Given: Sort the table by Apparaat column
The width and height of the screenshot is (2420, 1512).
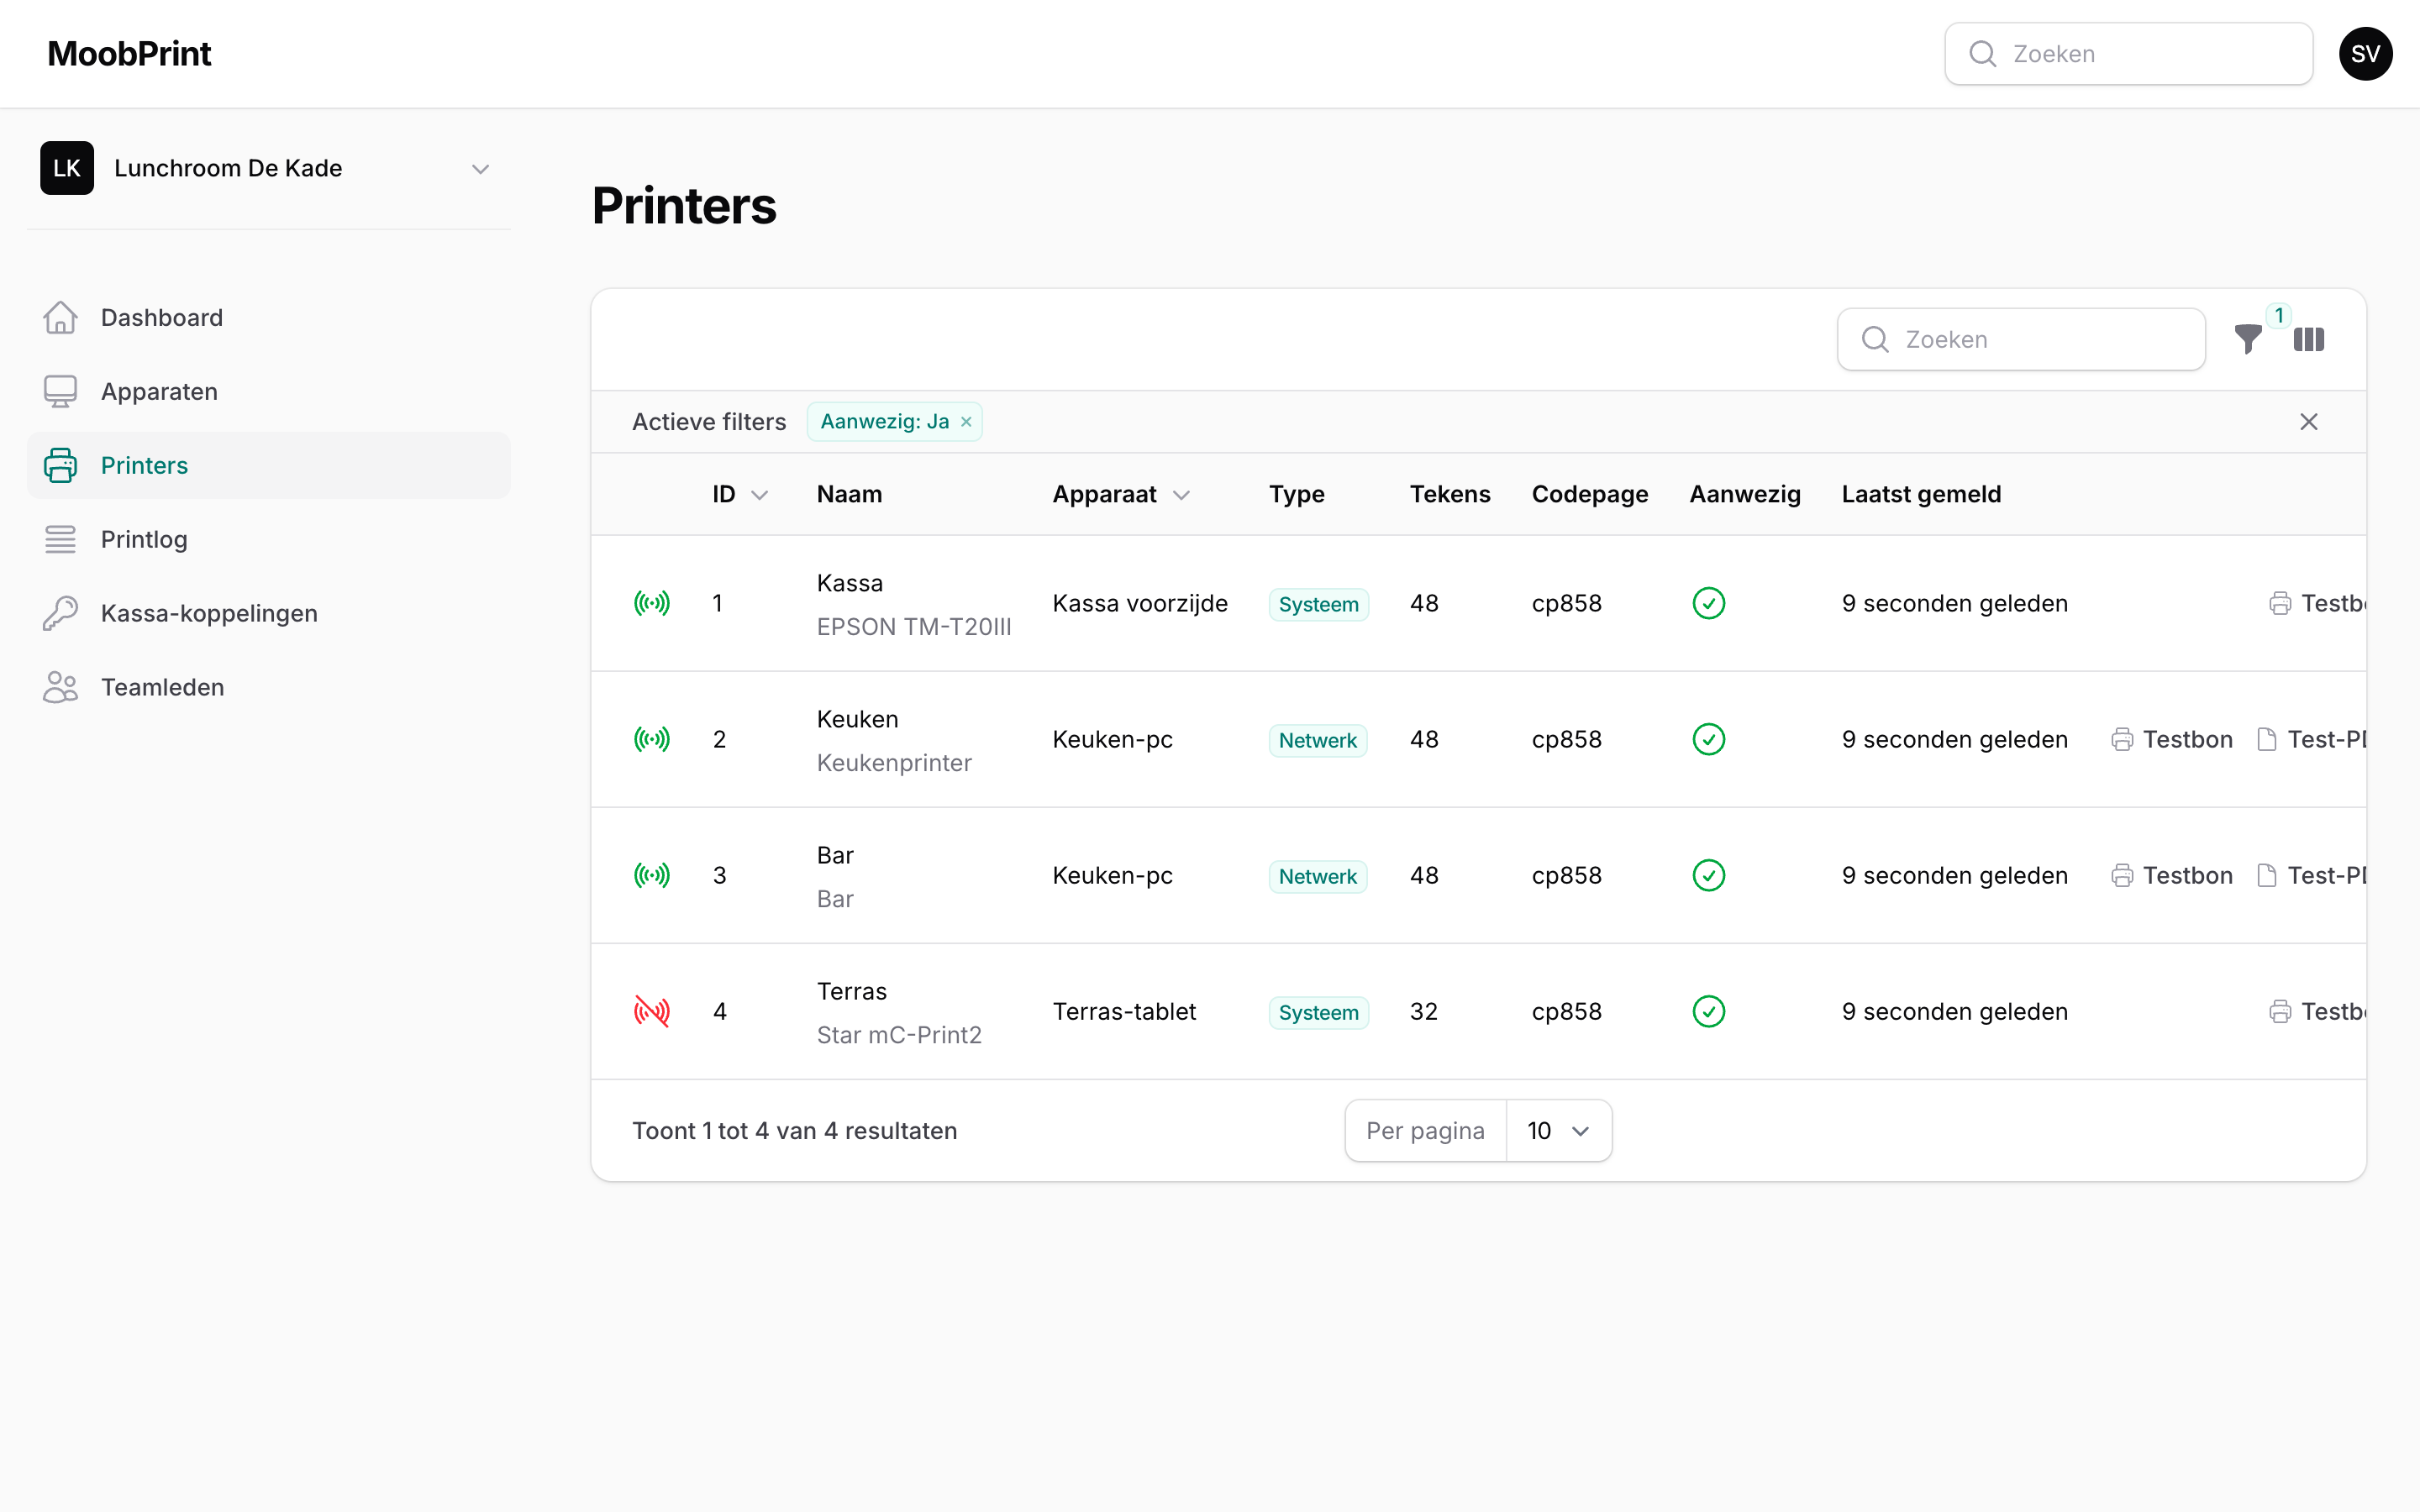Looking at the screenshot, I should (1121, 494).
